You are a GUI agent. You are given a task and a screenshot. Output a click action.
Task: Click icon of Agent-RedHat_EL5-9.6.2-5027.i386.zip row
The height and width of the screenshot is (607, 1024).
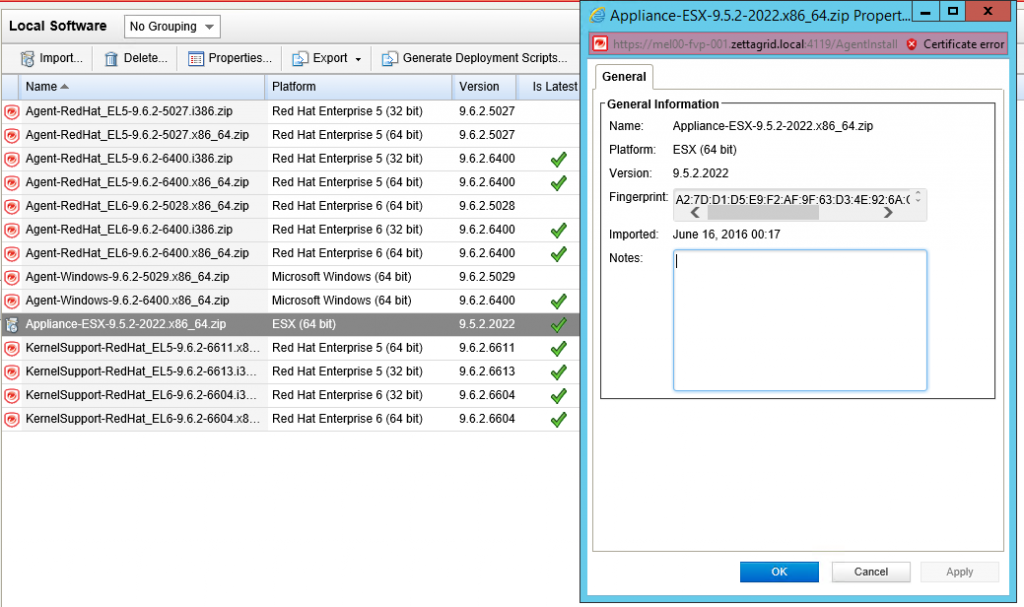(12, 112)
